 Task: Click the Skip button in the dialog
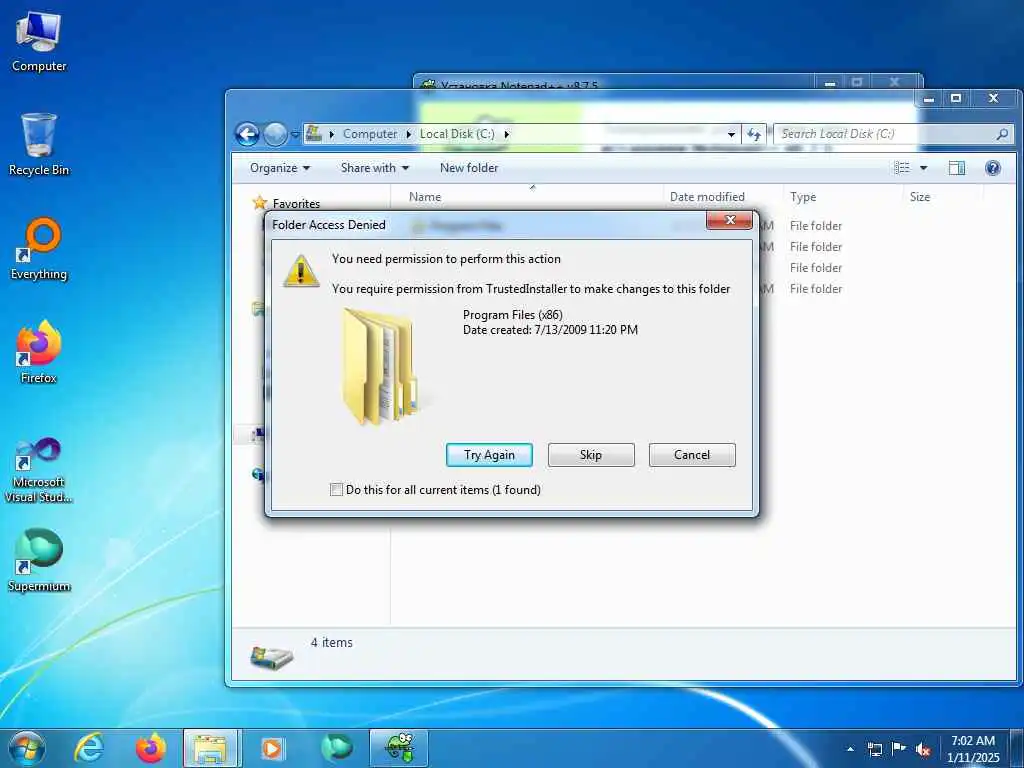click(x=591, y=455)
